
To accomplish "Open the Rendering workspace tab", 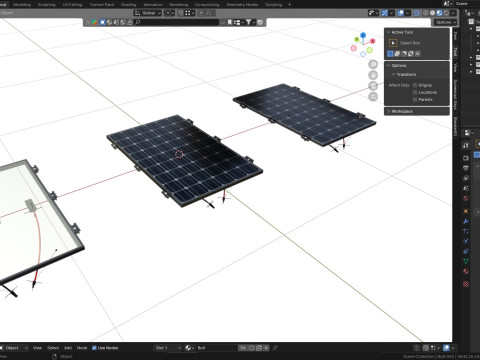I will 178,5.
